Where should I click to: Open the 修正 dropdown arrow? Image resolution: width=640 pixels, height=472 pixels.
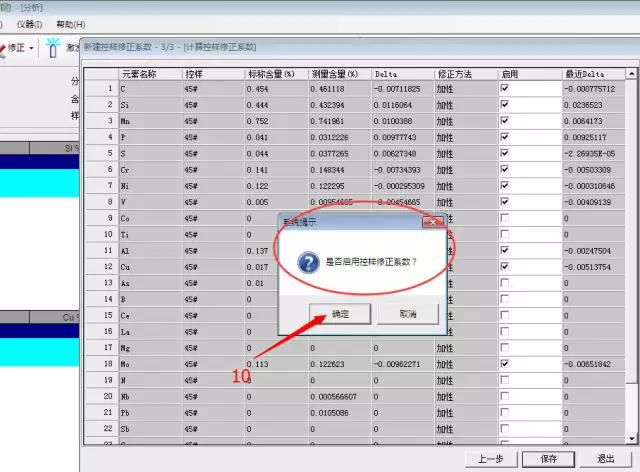click(x=32, y=48)
